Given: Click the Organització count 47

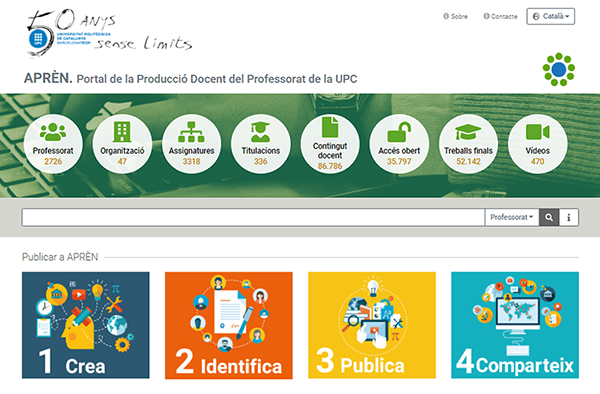Looking at the screenshot, I should click(122, 161).
